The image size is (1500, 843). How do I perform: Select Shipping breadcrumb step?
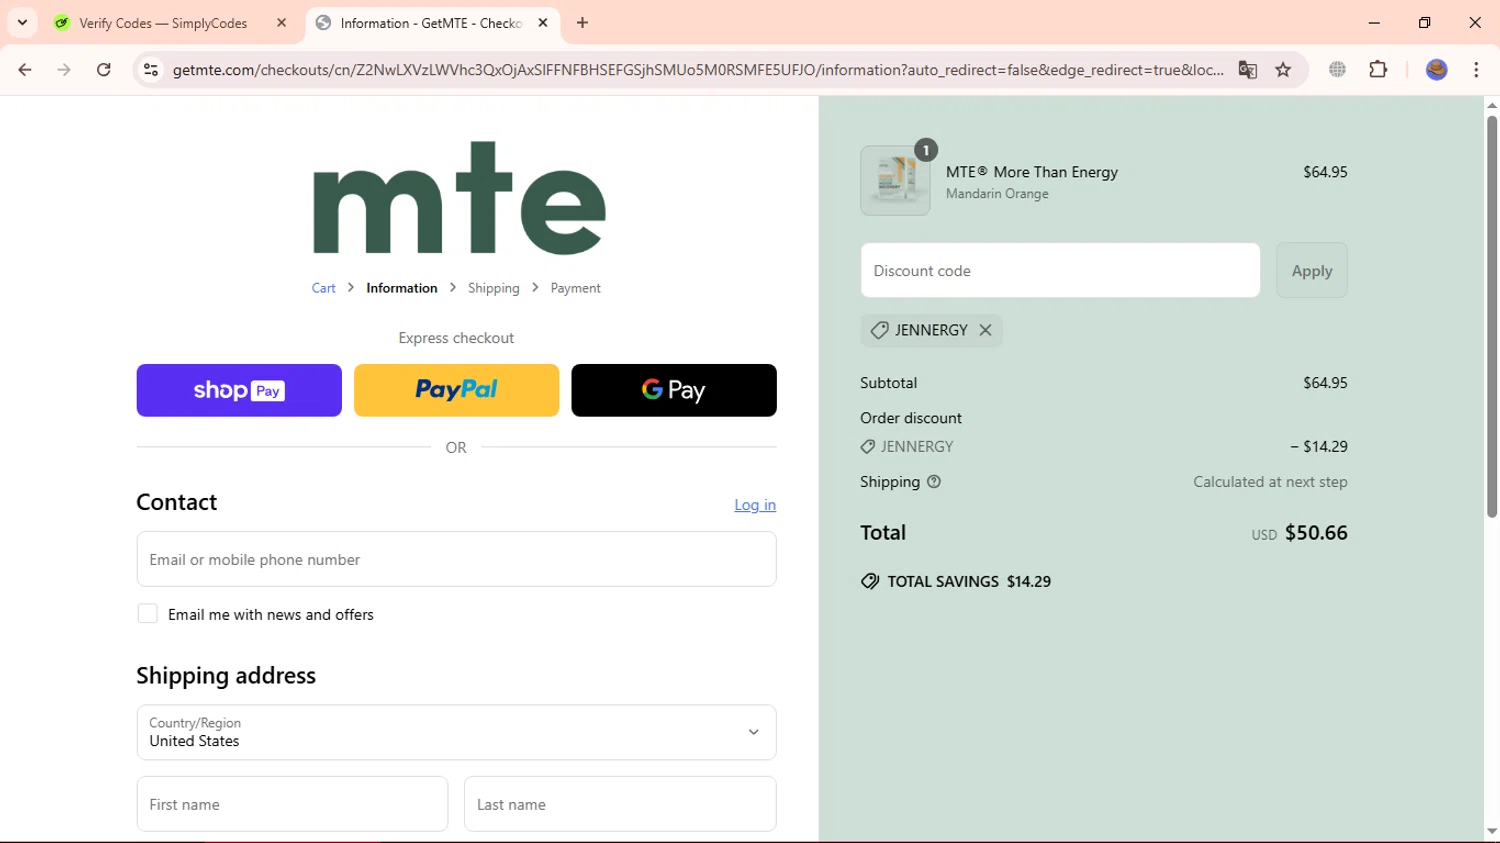pyautogui.click(x=493, y=288)
